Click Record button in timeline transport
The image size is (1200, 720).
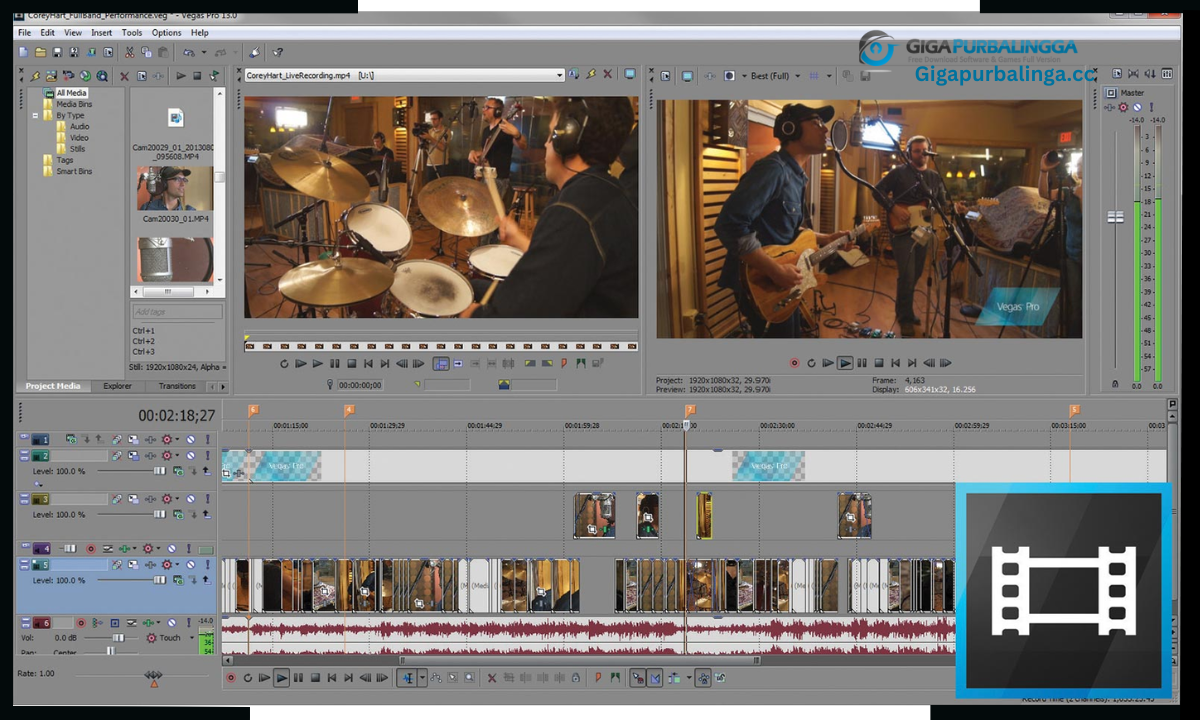231,678
